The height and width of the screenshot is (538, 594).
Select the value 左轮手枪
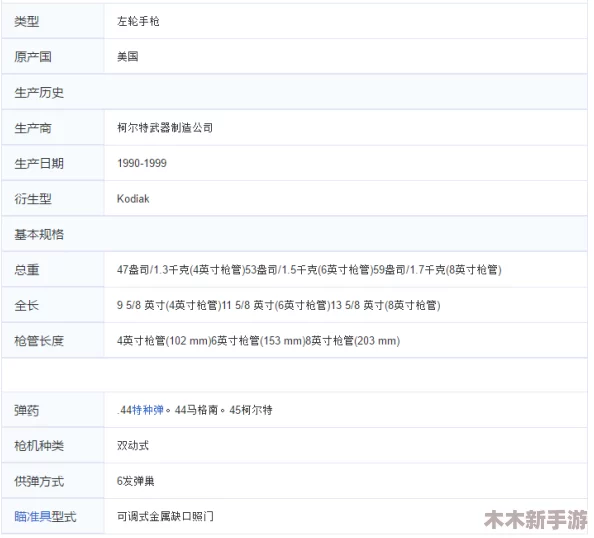point(138,21)
